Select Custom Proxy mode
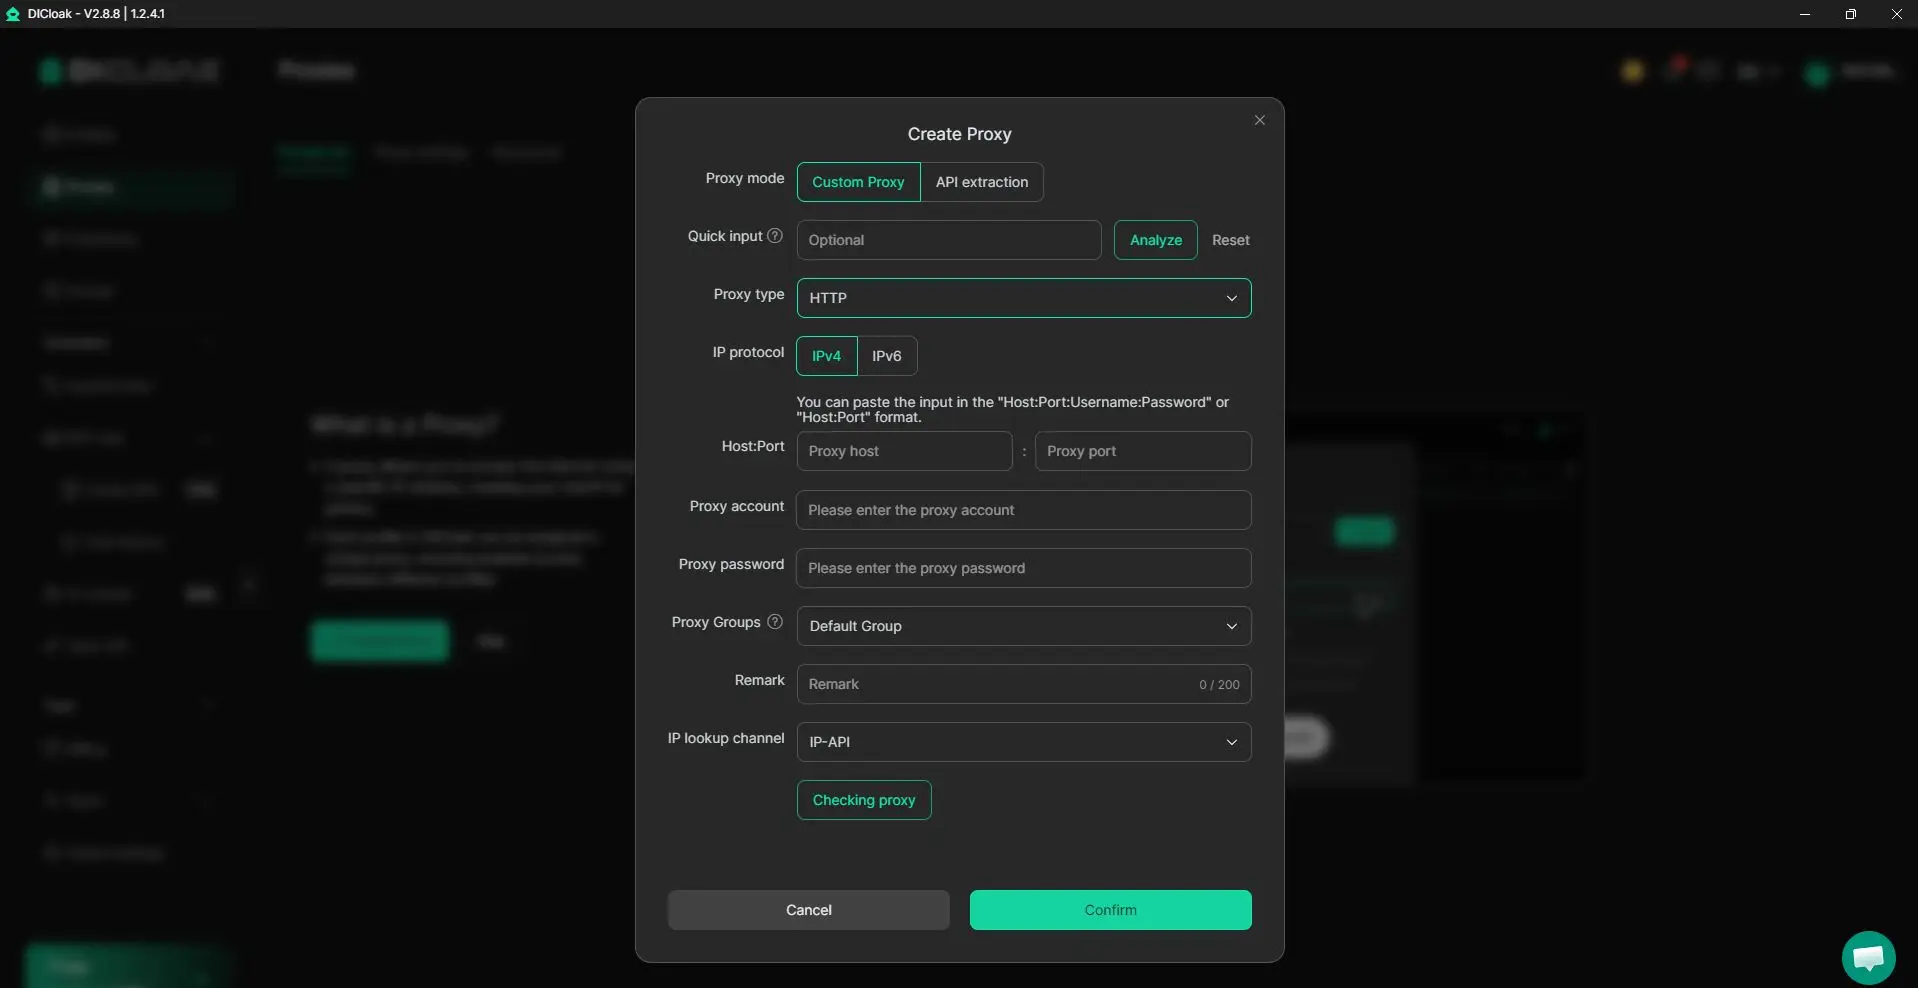Screen dimensions: 1918x988 [x=858, y=182]
